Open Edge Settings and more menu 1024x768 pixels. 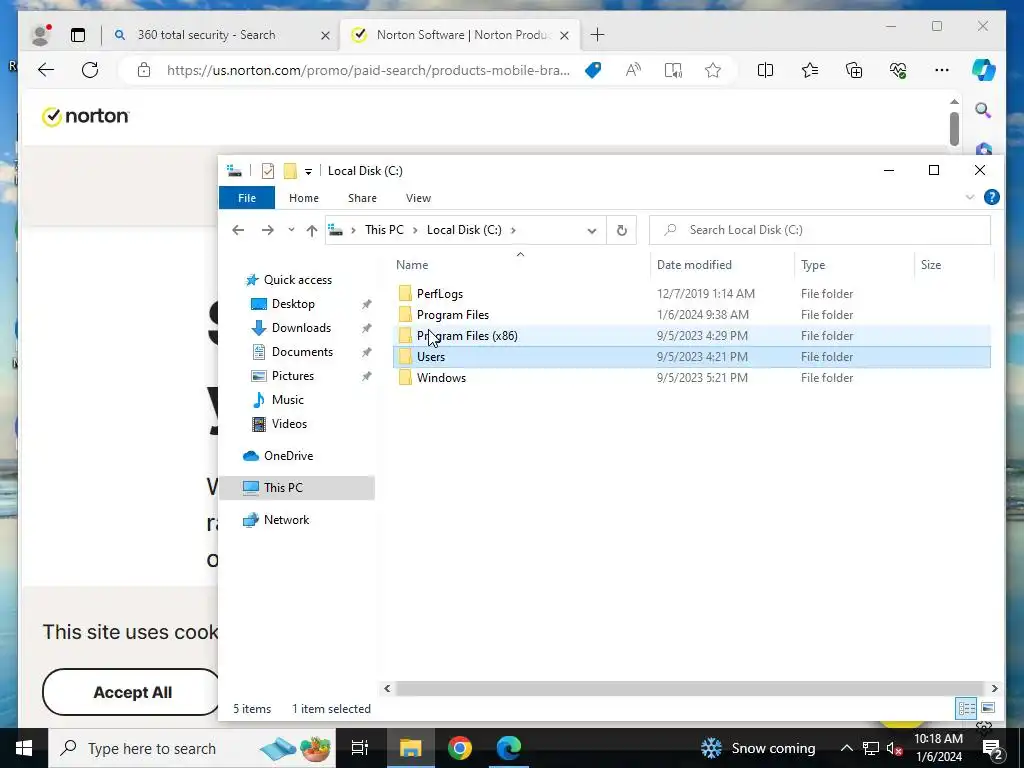coord(942,70)
